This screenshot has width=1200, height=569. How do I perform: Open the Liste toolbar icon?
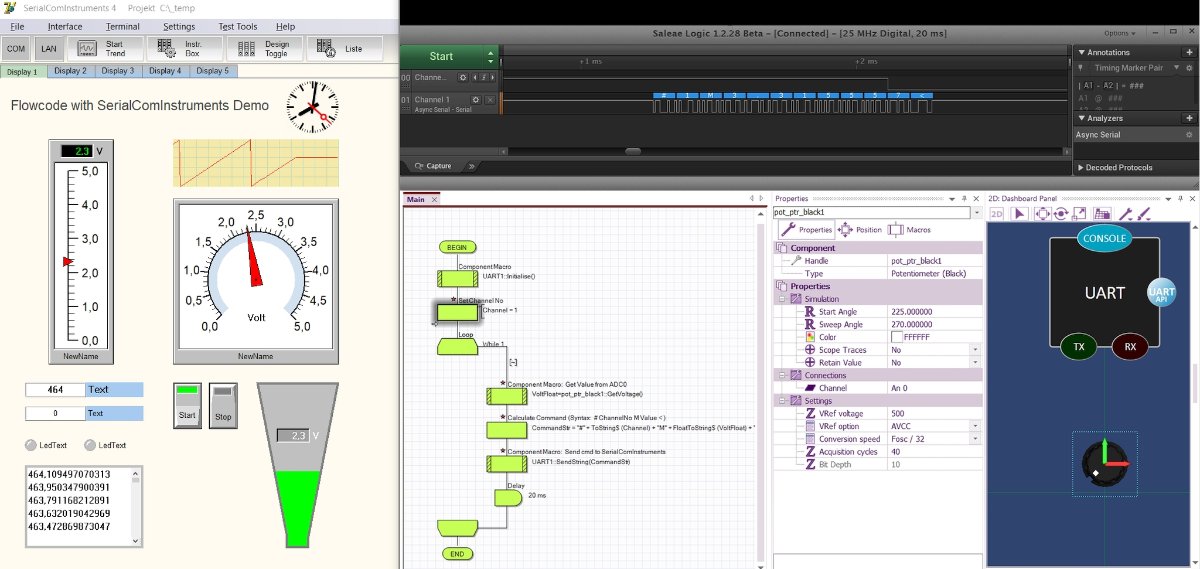[341, 48]
